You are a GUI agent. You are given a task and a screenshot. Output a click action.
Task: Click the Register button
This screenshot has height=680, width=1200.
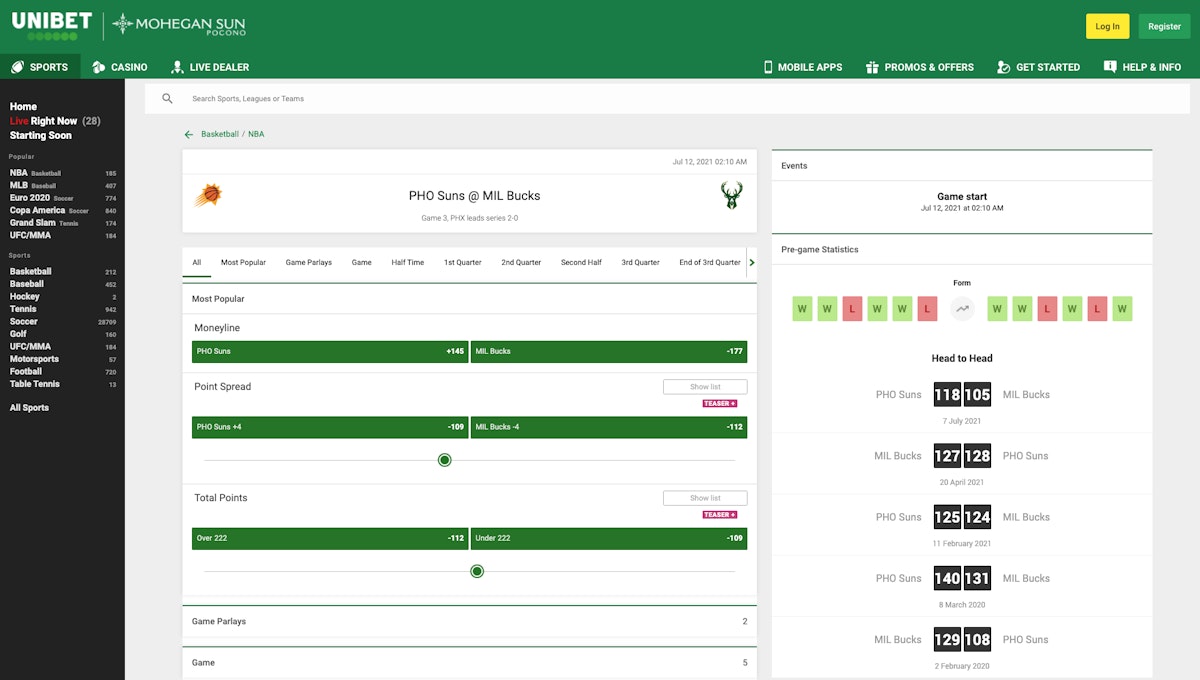[1164, 26]
